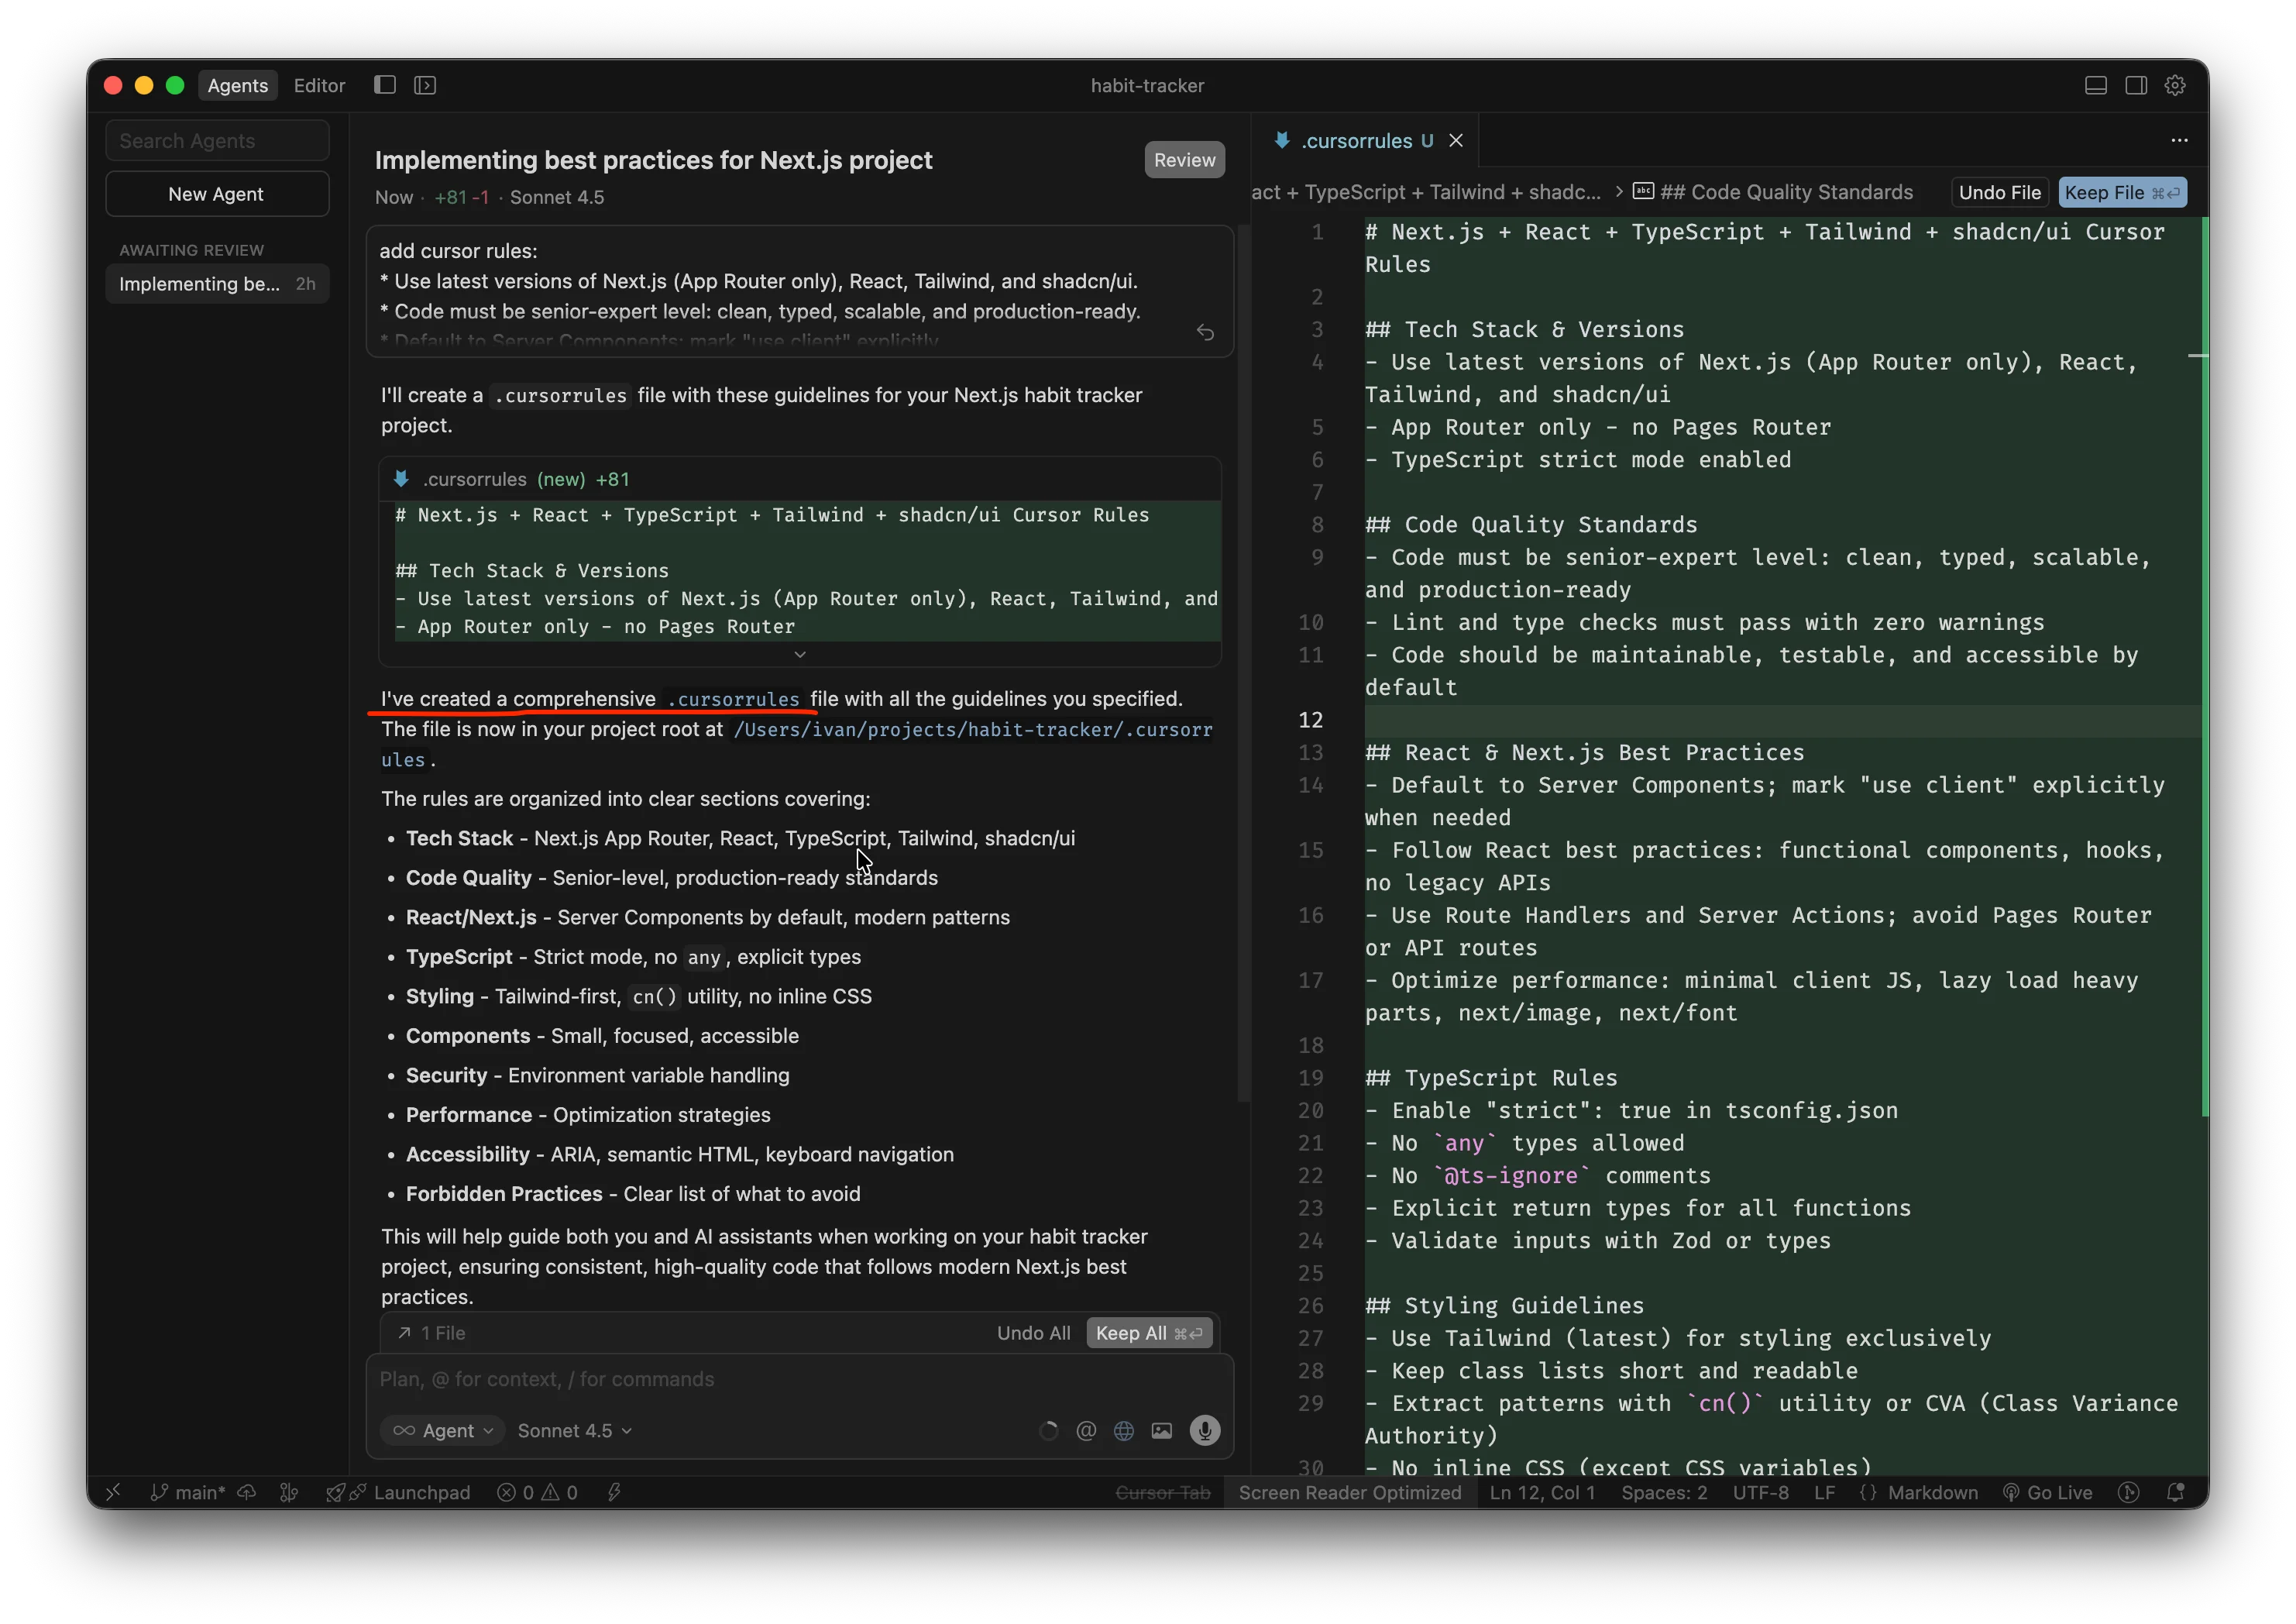Switch to the Editor tab
The height and width of the screenshot is (1624, 2296).
319,86
